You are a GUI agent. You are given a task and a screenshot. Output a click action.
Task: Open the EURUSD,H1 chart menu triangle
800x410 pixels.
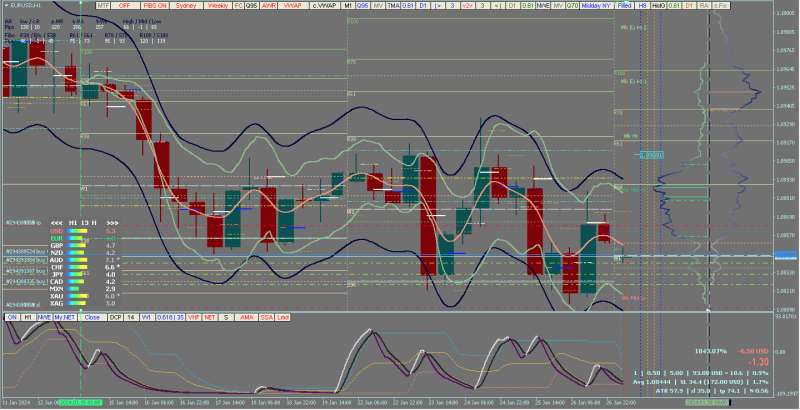[6, 5]
